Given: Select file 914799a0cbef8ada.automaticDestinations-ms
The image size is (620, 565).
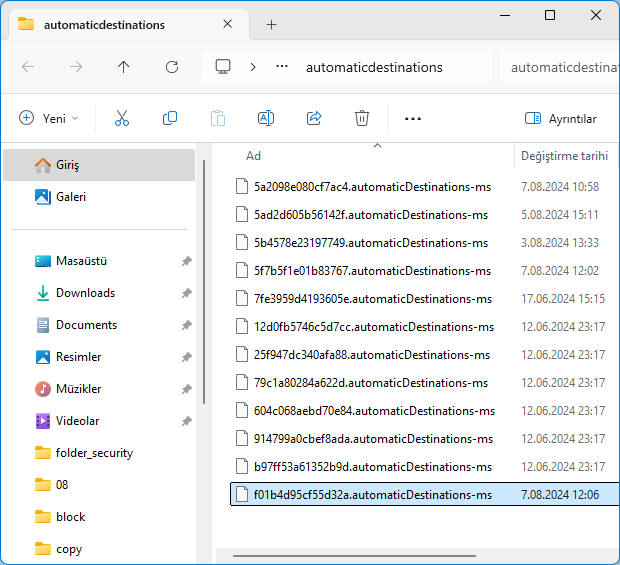Looking at the screenshot, I should click(x=373, y=439).
